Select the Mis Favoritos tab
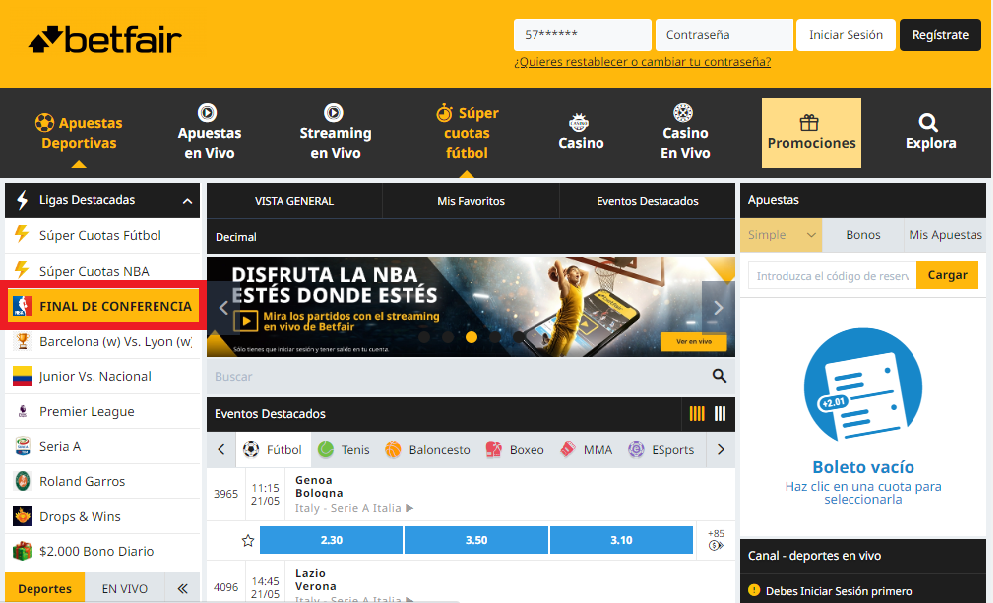The height and width of the screenshot is (603, 993). 471,201
